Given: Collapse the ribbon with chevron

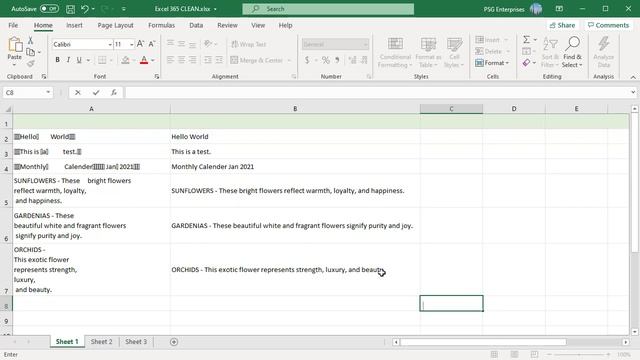Looking at the screenshot, I should click(x=633, y=77).
